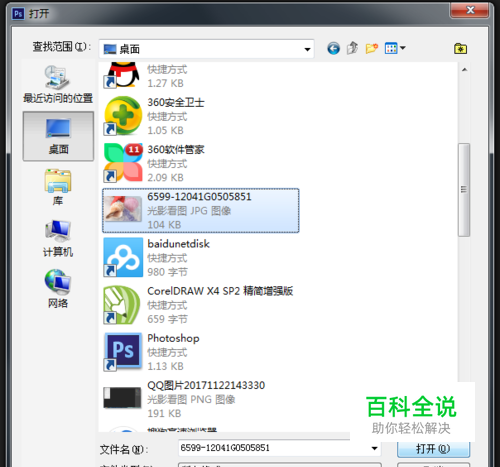Select the QQ penguin shortcut icon
500x467 pixels.
tap(123, 75)
